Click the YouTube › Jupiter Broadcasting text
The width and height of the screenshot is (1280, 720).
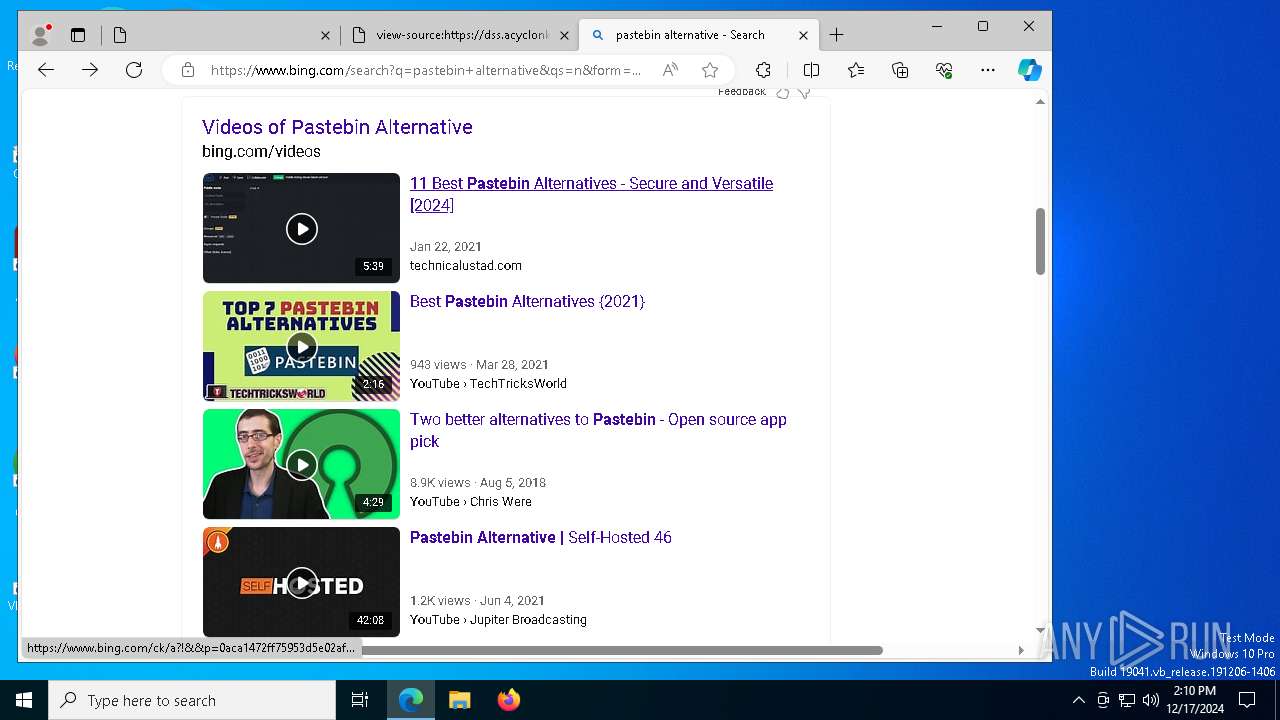[498, 620]
